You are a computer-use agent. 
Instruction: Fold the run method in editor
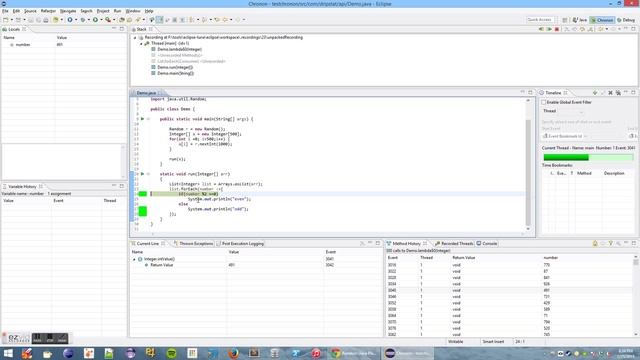coord(148,174)
